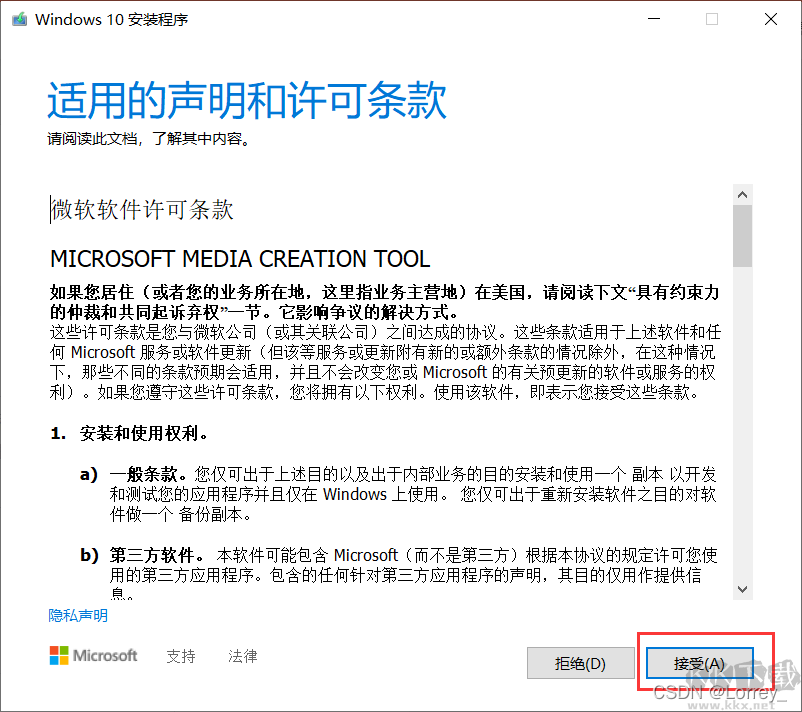Viewport: 802px width, 712px height.
Task: Click the scrollbar up arrow
Action: pos(742,194)
